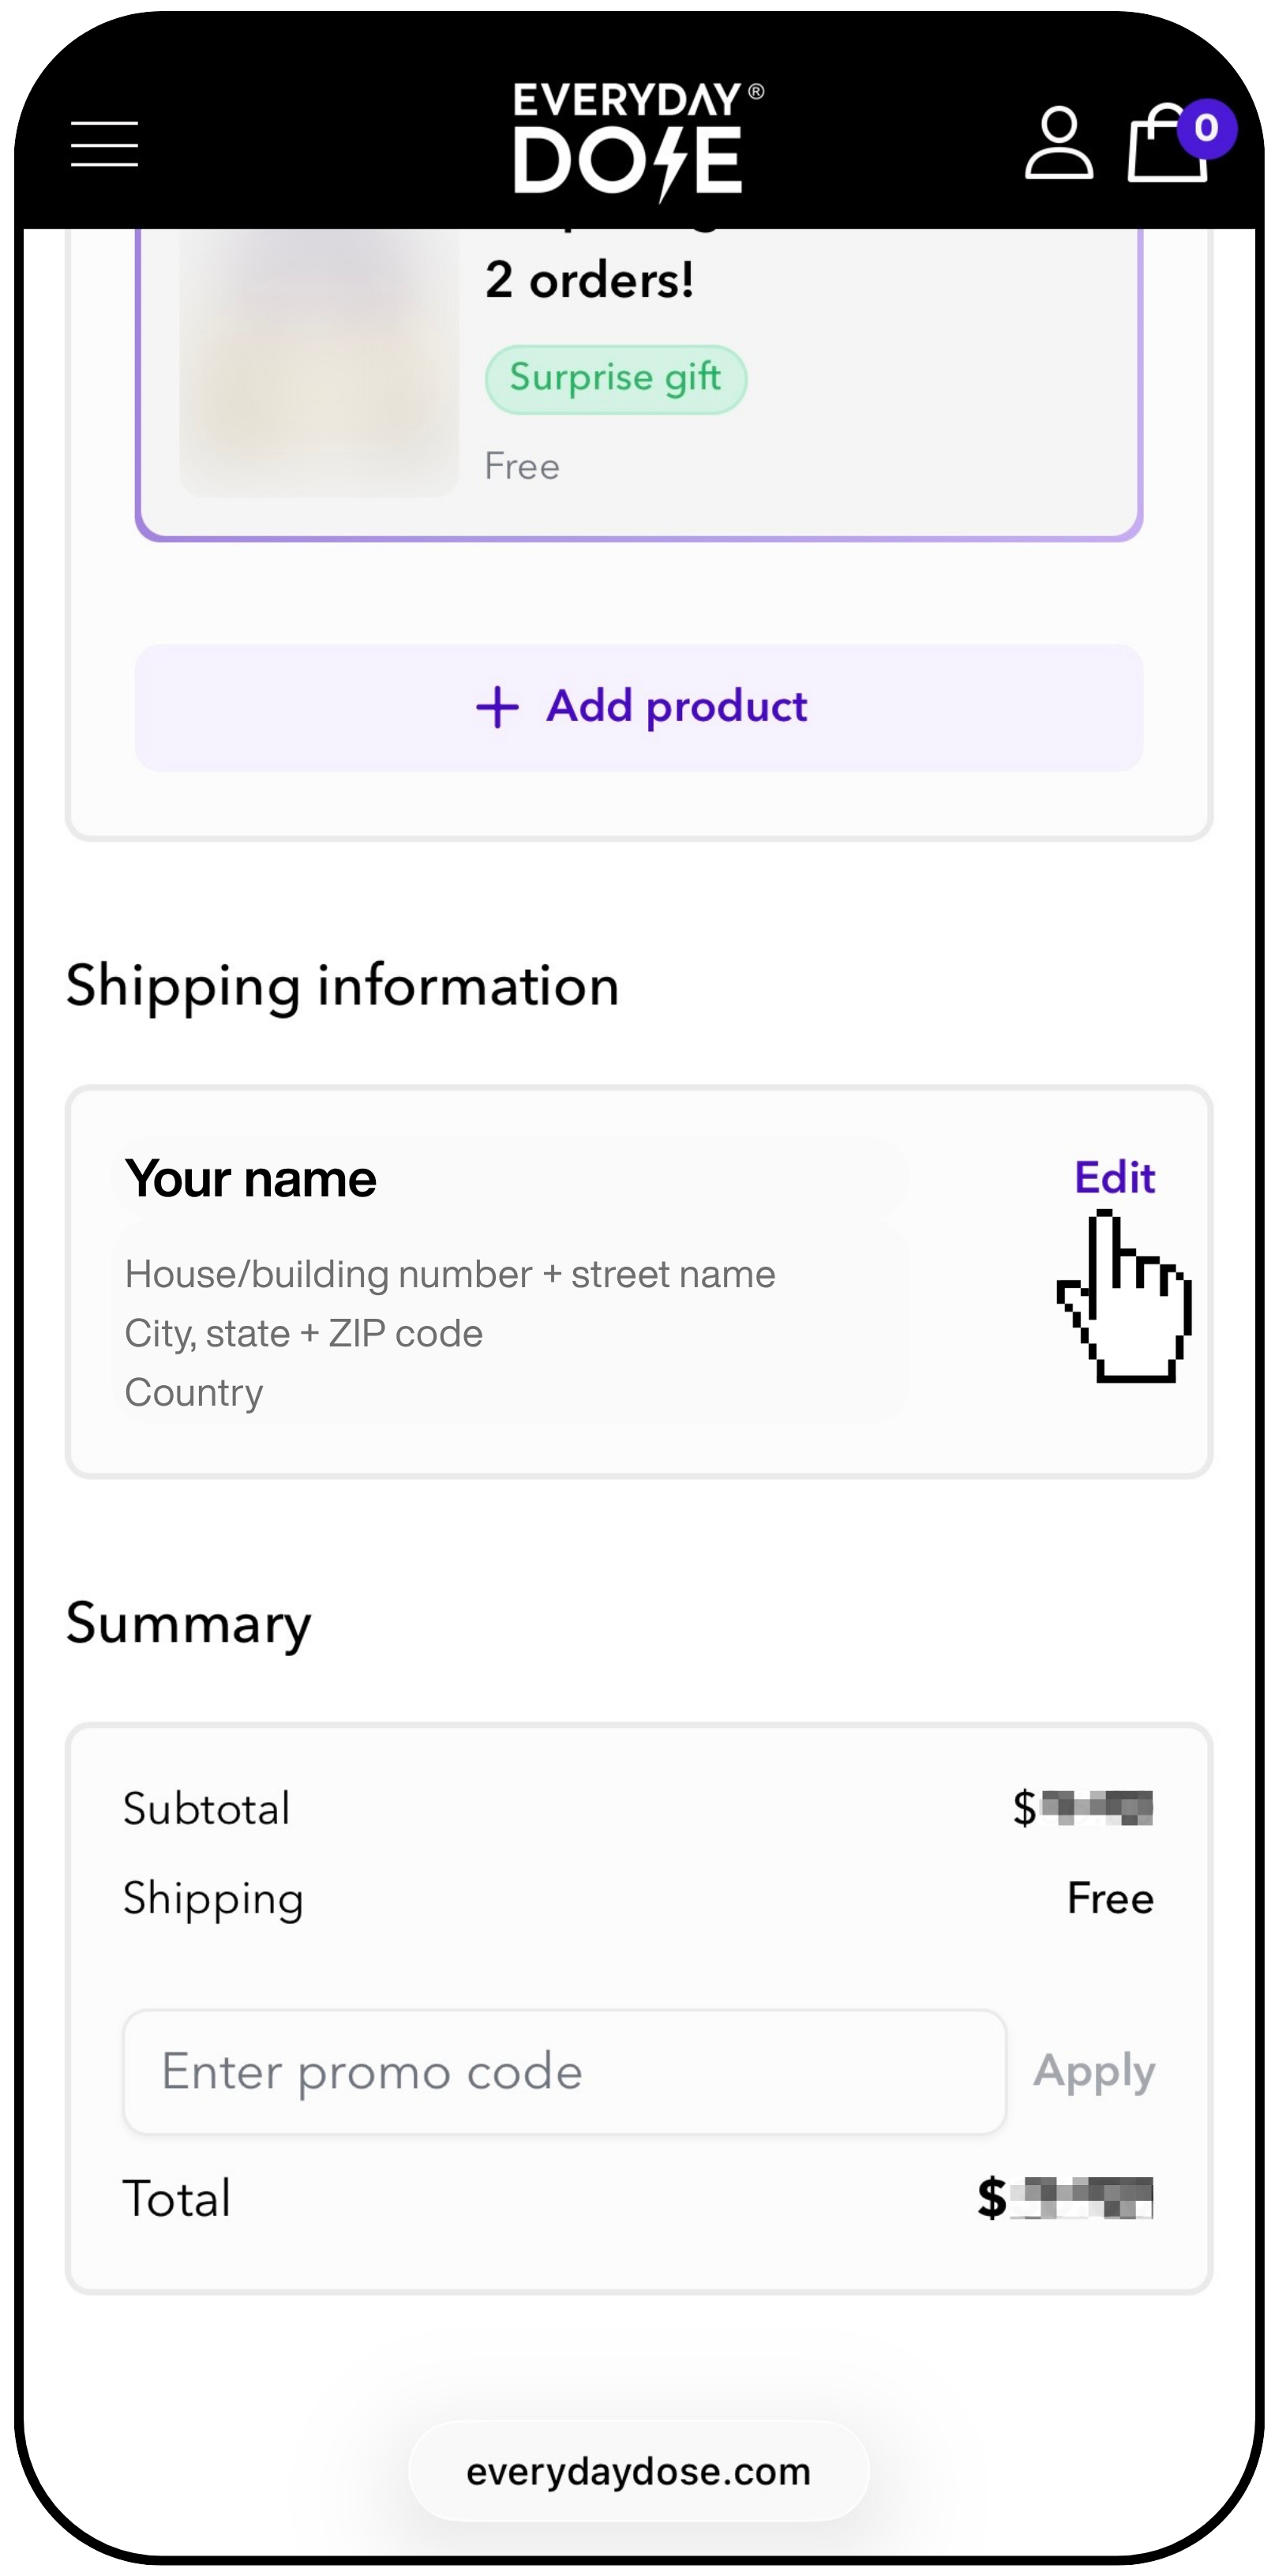Focus the Enter promo code field

[x=564, y=2071]
